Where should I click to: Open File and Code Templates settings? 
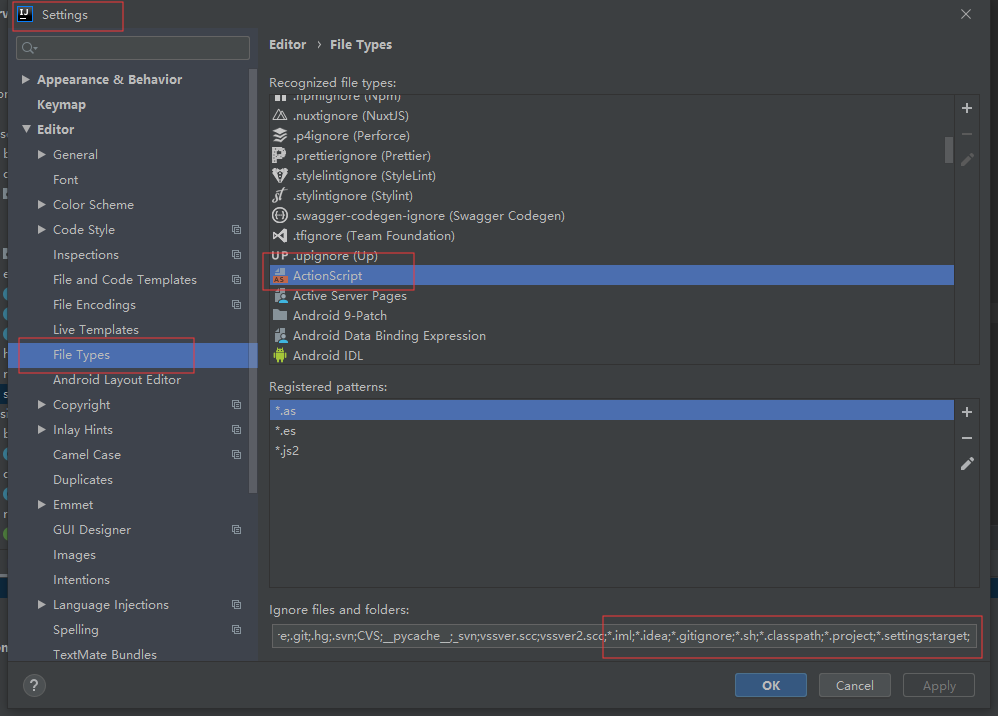[125, 279]
